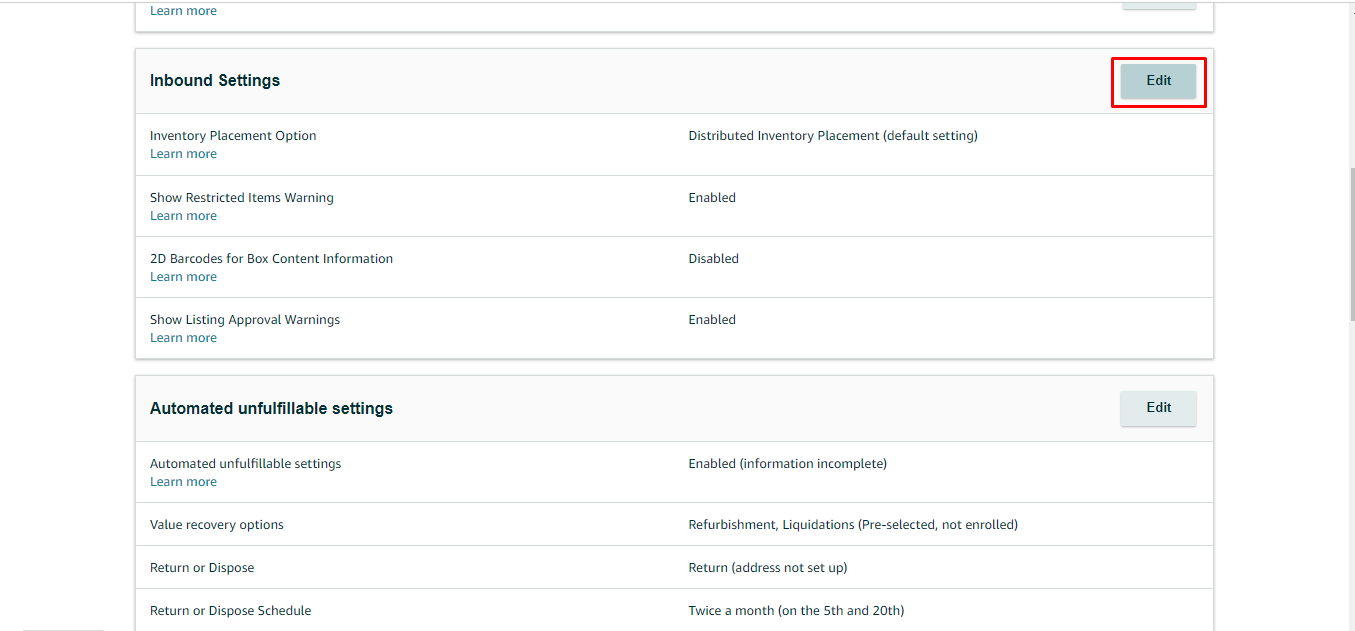Open Learn more under Show Listing Approval Warnings
This screenshot has width=1355, height=631.
183,338
